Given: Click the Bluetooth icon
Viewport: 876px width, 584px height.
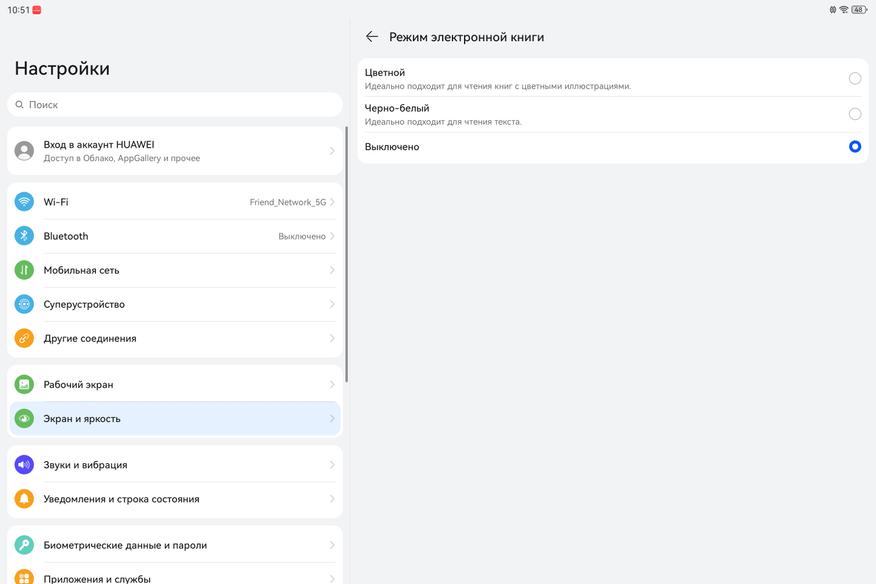Looking at the screenshot, I should [24, 236].
